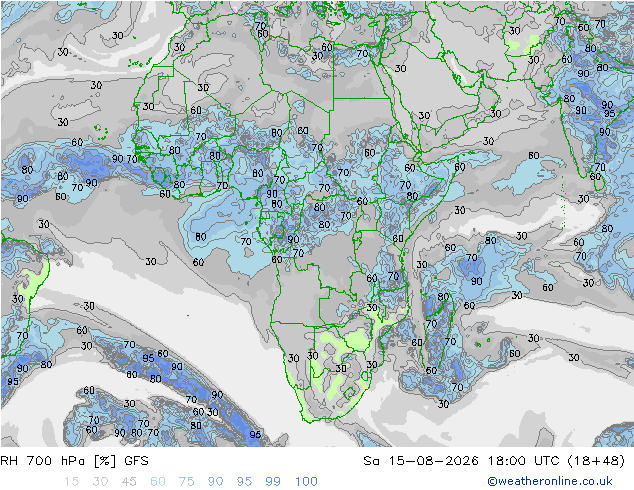634x490 pixels.
Task: Click the forecast date 'Sa 15-08-2026 18:00 UTC (18+48)'
Action: (x=494, y=460)
